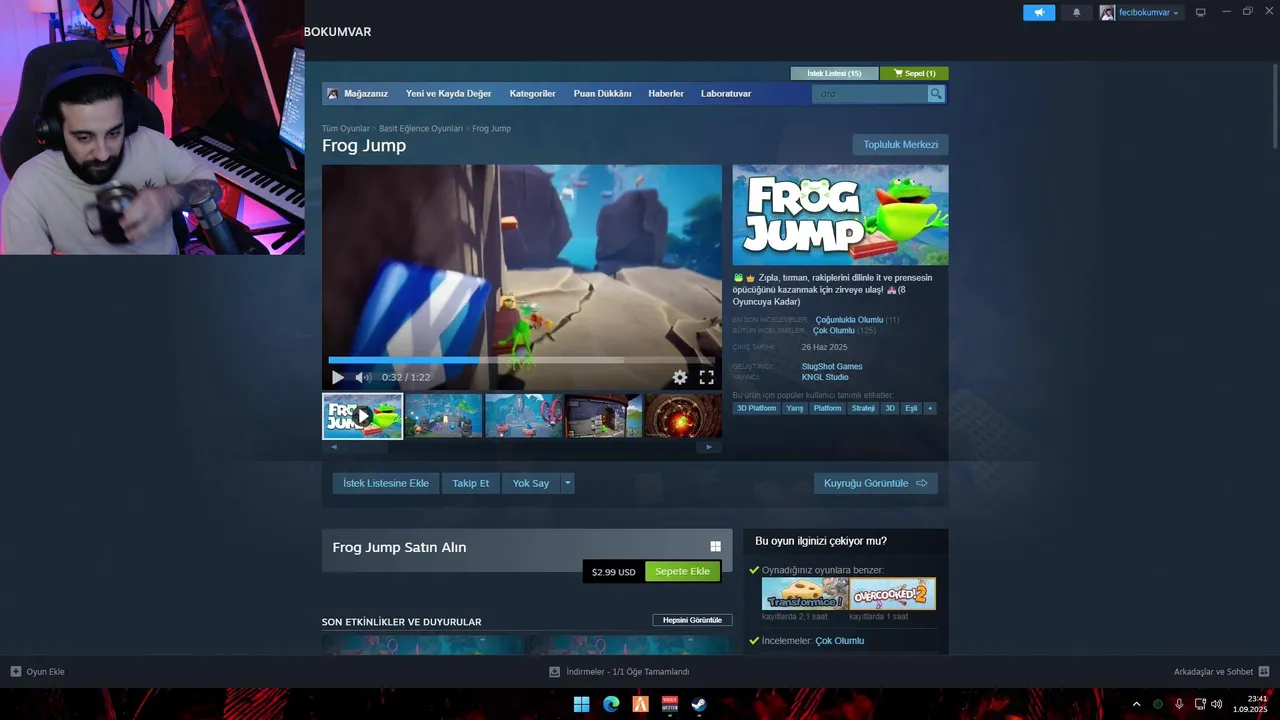1280x720 pixels.
Task: Click Kuyruğu Görüntüle button
Action: (876, 483)
